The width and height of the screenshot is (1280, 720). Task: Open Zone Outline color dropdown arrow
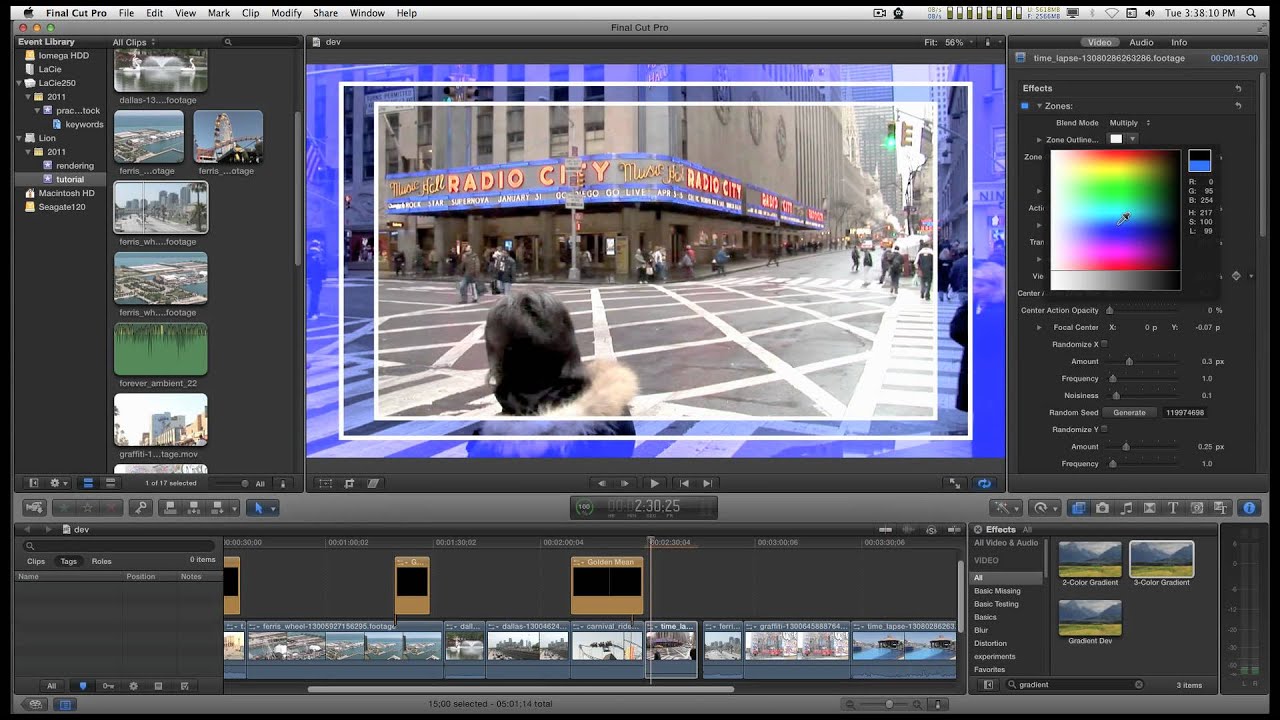[1132, 139]
